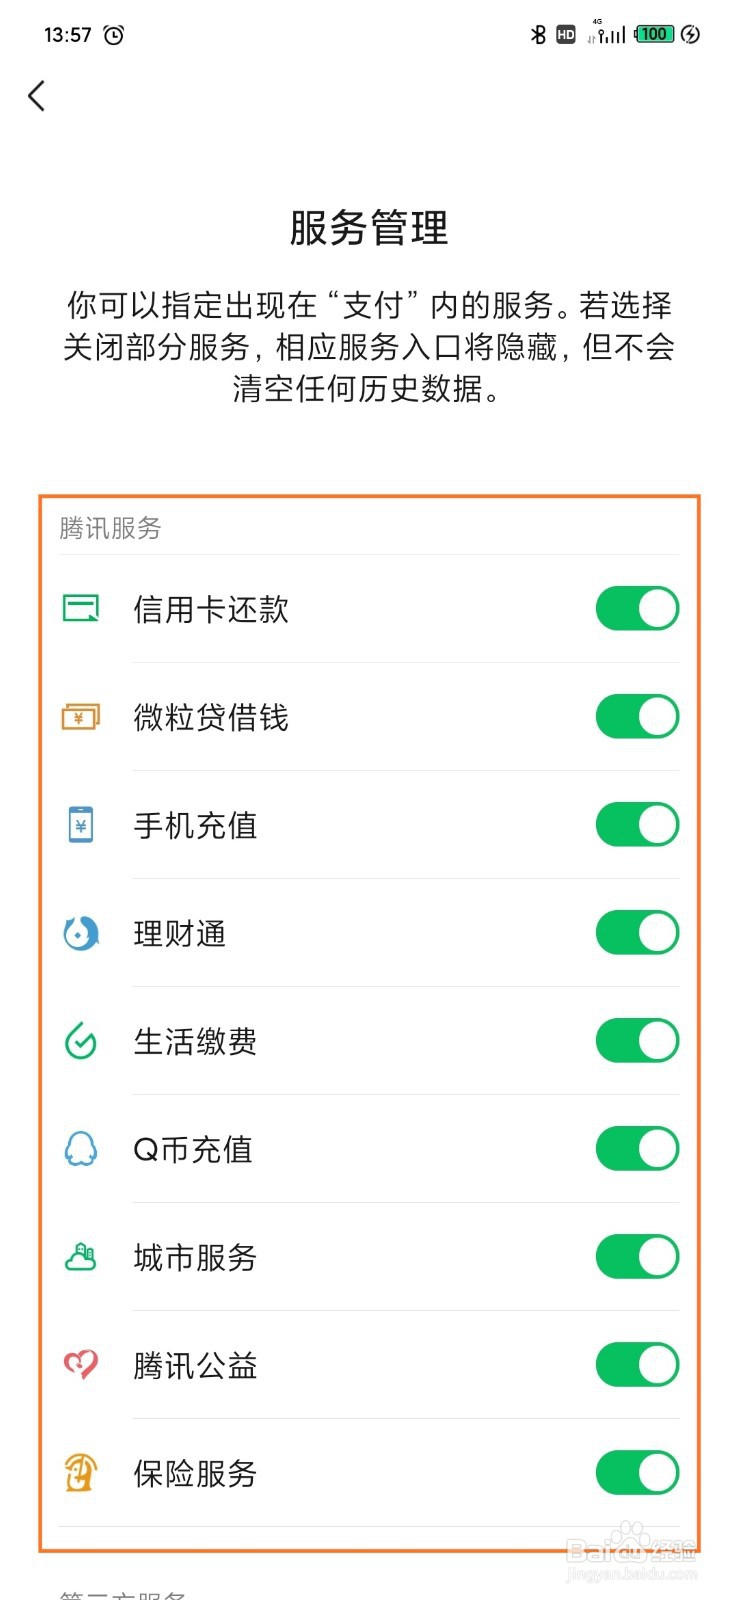Tap the utilities payment checkmark icon
Viewport: 738px width, 1600px height.
point(81,1041)
